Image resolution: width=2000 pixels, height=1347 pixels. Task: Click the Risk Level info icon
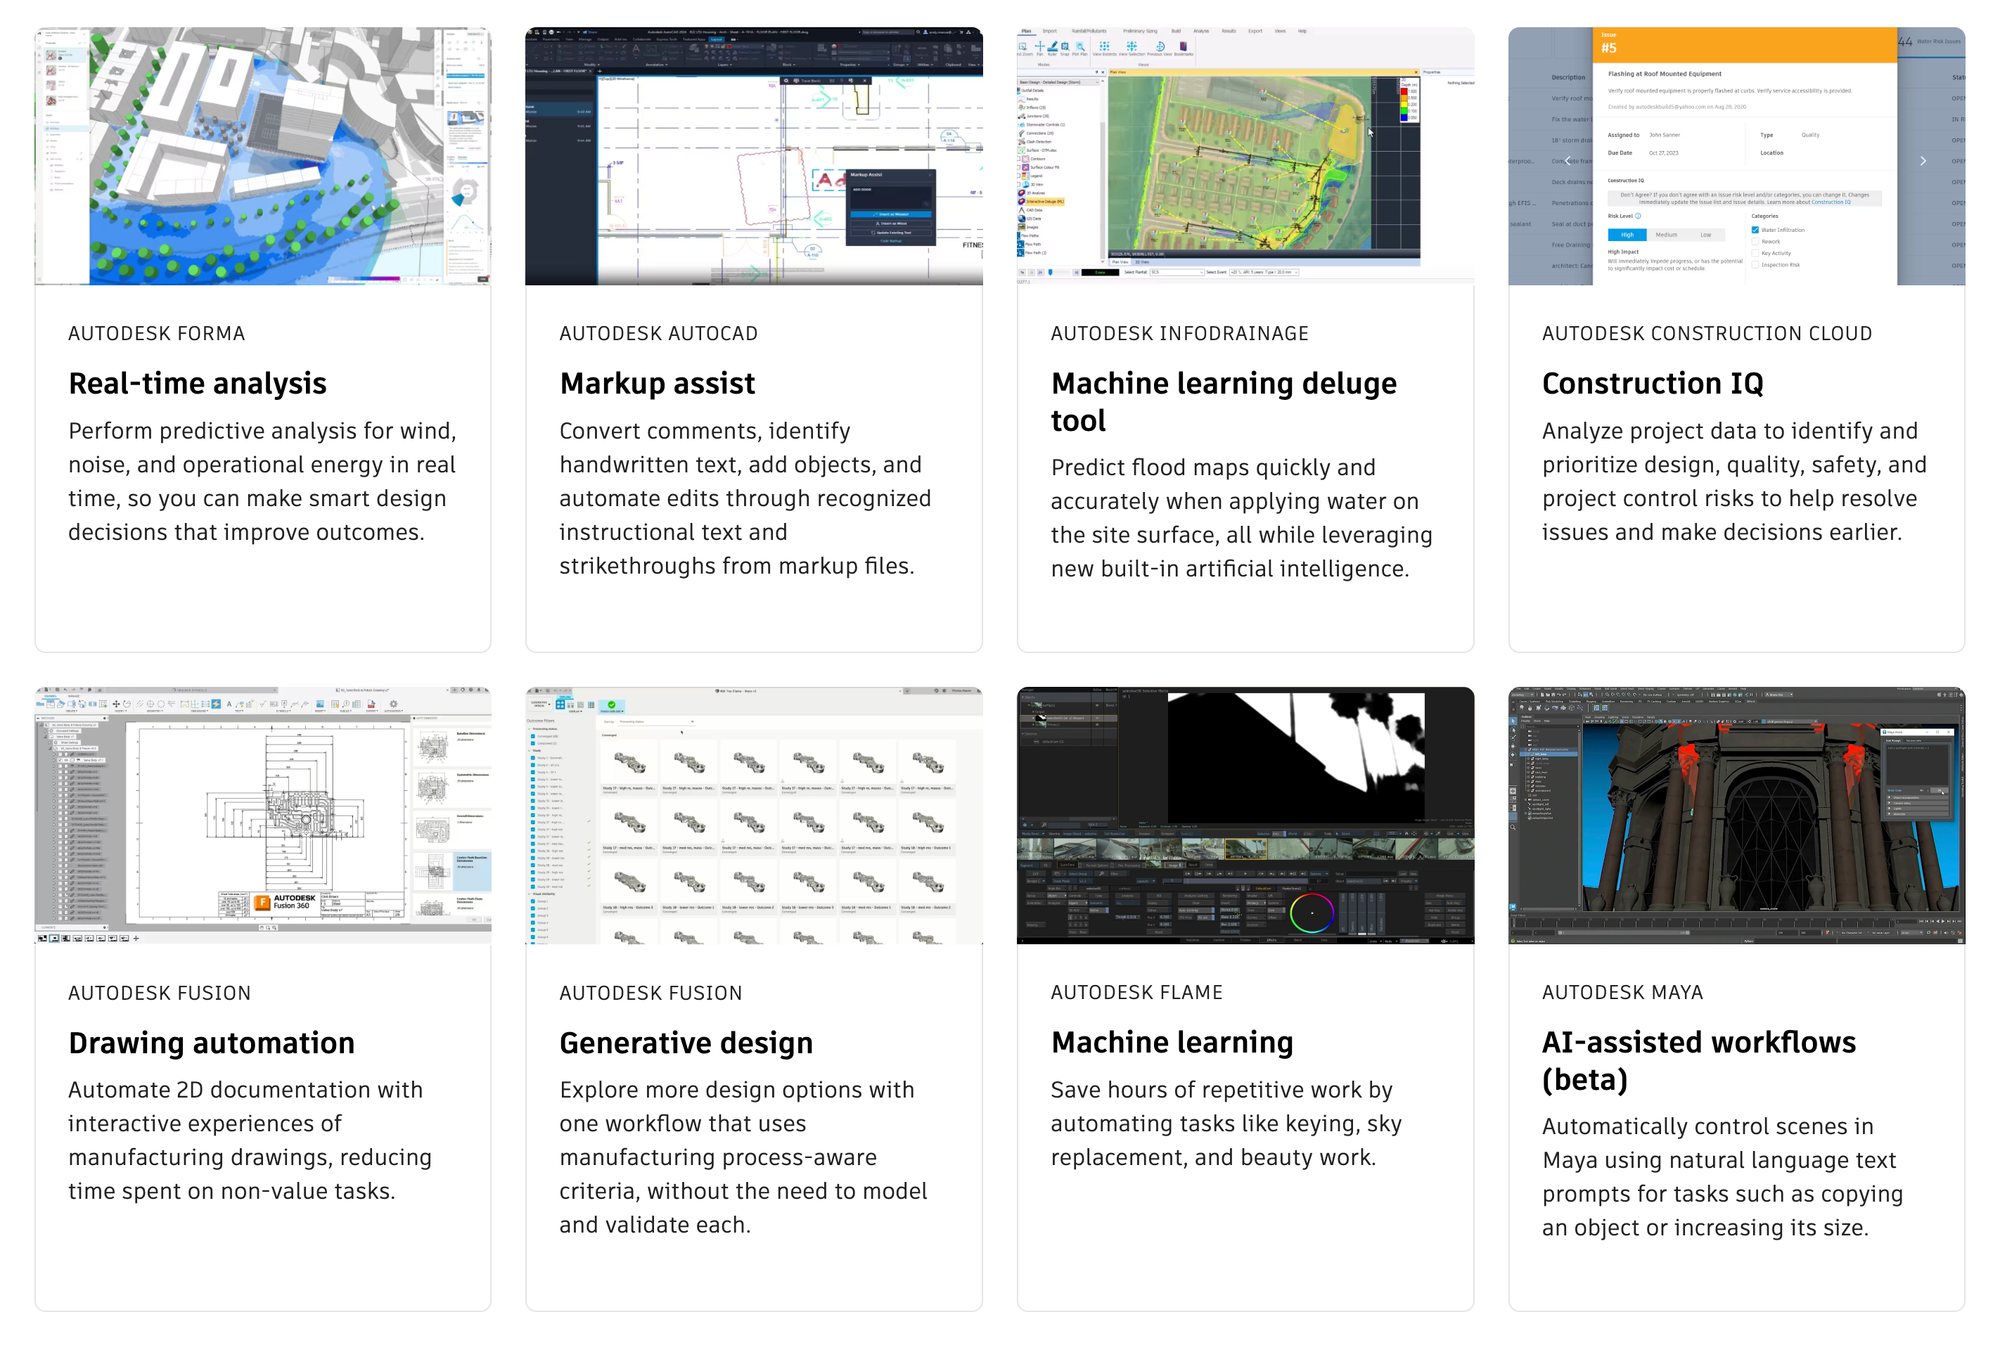1638,216
